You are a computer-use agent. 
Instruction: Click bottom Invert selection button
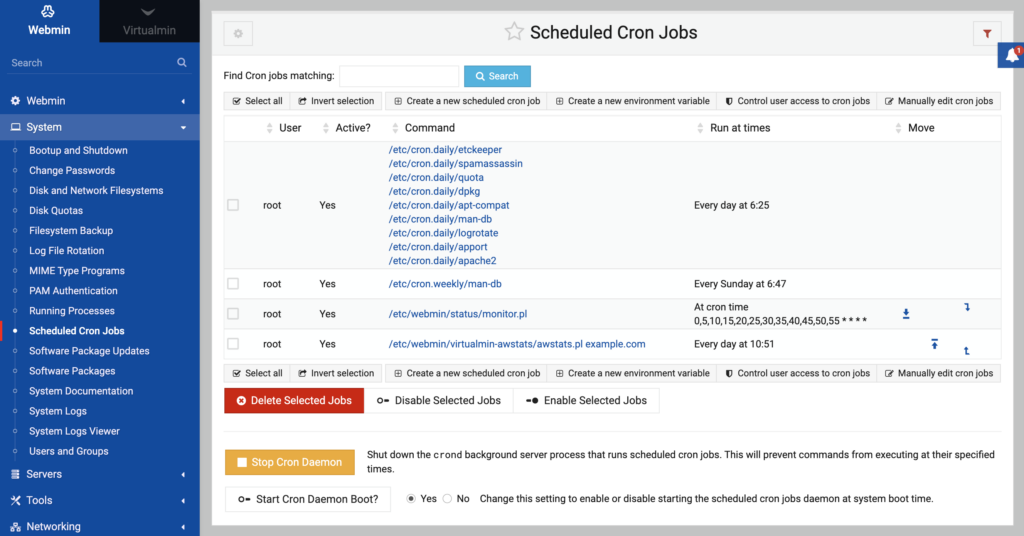[336, 373]
